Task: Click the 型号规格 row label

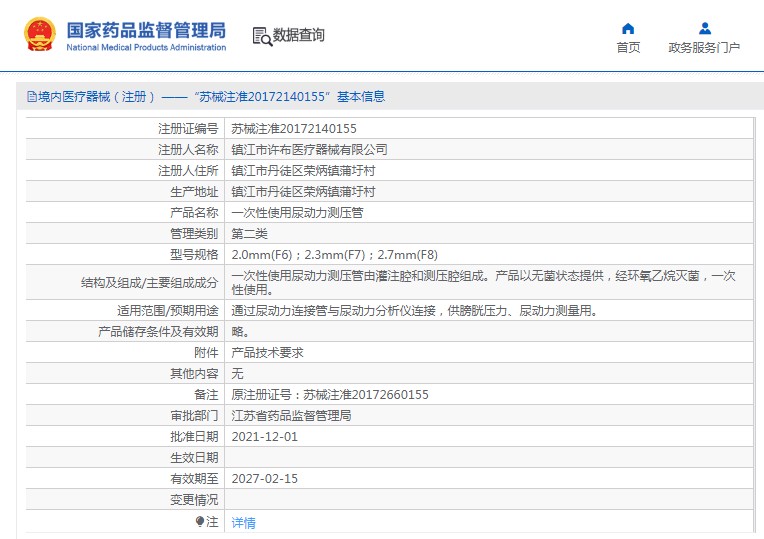Action: (194, 254)
